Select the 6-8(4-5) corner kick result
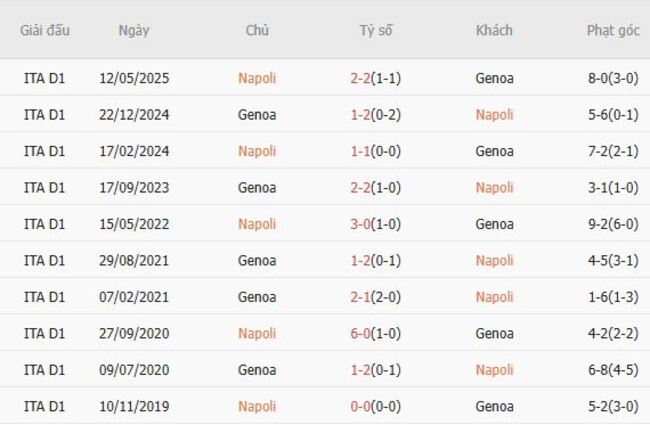Image resolution: width=650 pixels, height=425 pixels. (613, 370)
